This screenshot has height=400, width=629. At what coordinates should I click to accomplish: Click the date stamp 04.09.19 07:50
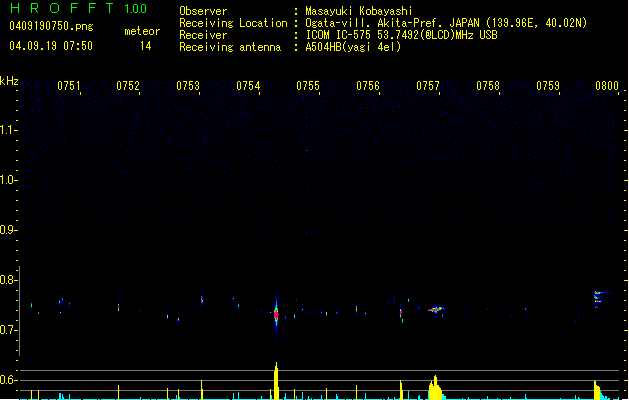tap(51, 46)
